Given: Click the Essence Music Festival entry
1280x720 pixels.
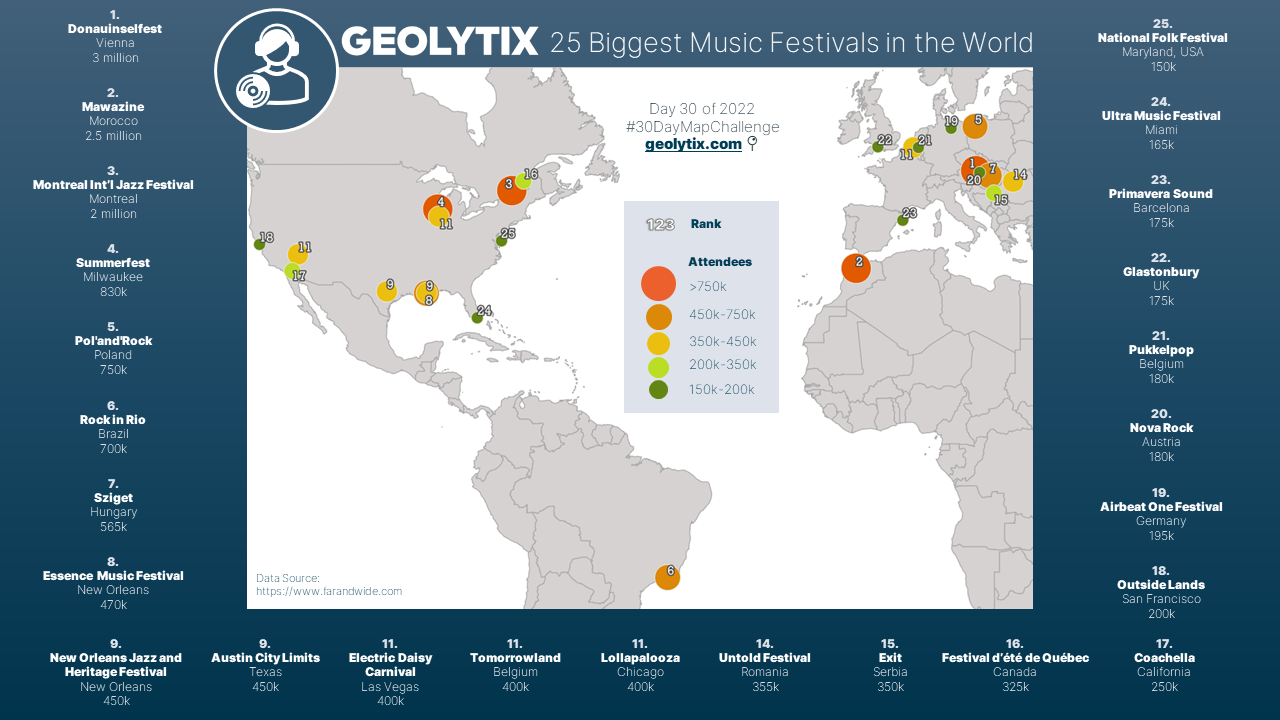Looking at the screenshot, I should coord(113,583).
